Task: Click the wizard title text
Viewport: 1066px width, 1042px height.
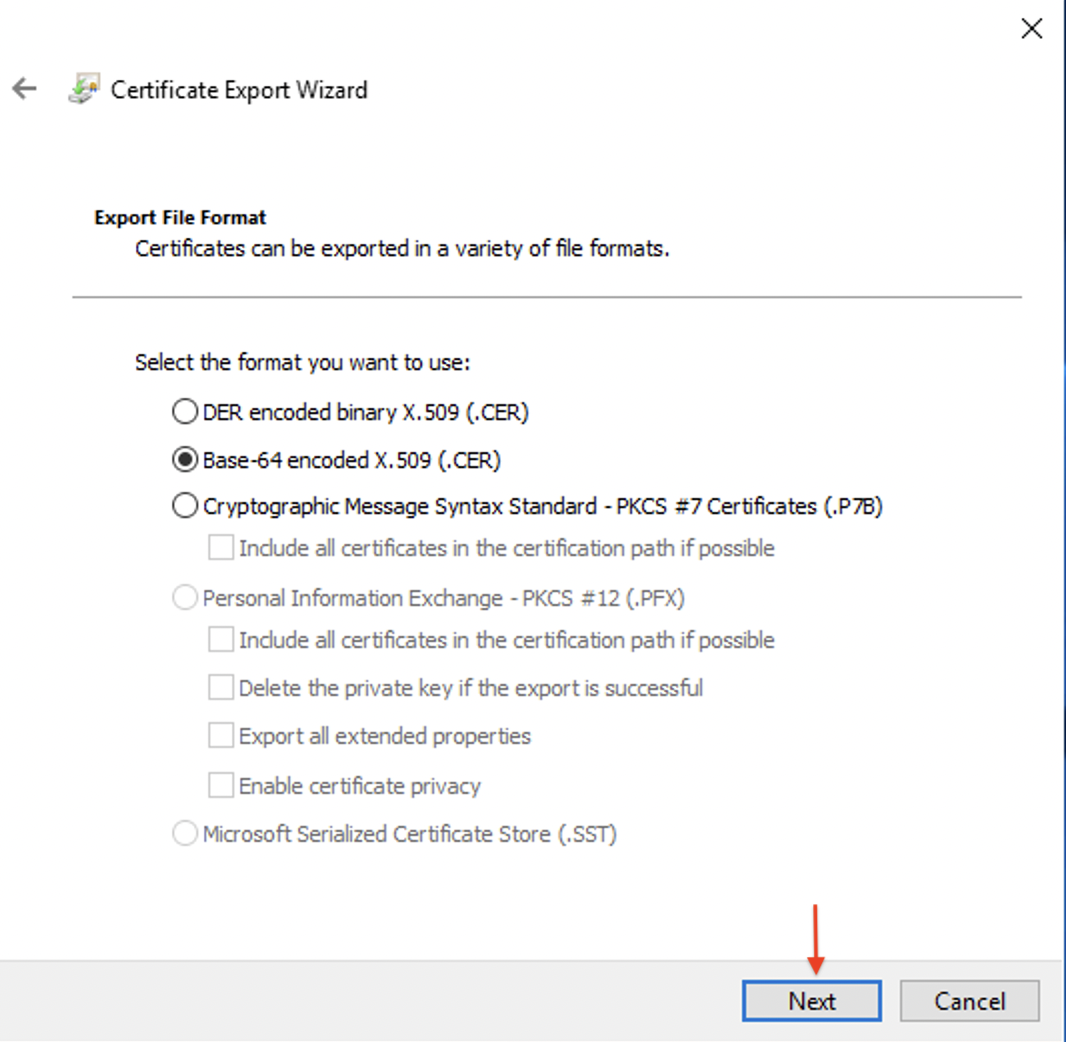Action: tap(240, 90)
